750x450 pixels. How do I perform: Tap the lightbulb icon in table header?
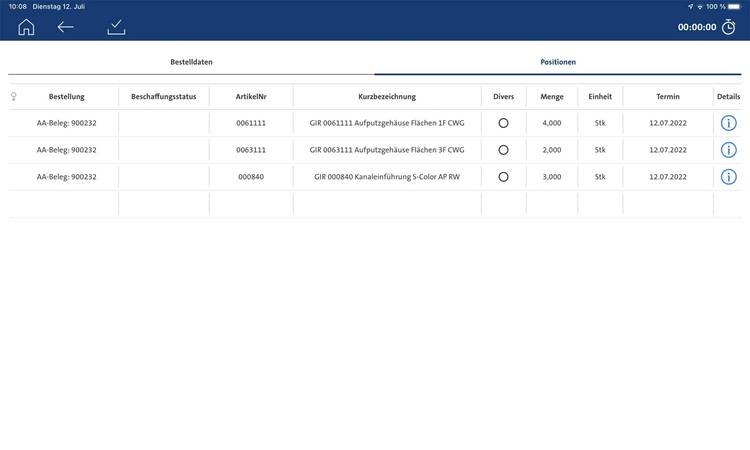[x=14, y=97]
